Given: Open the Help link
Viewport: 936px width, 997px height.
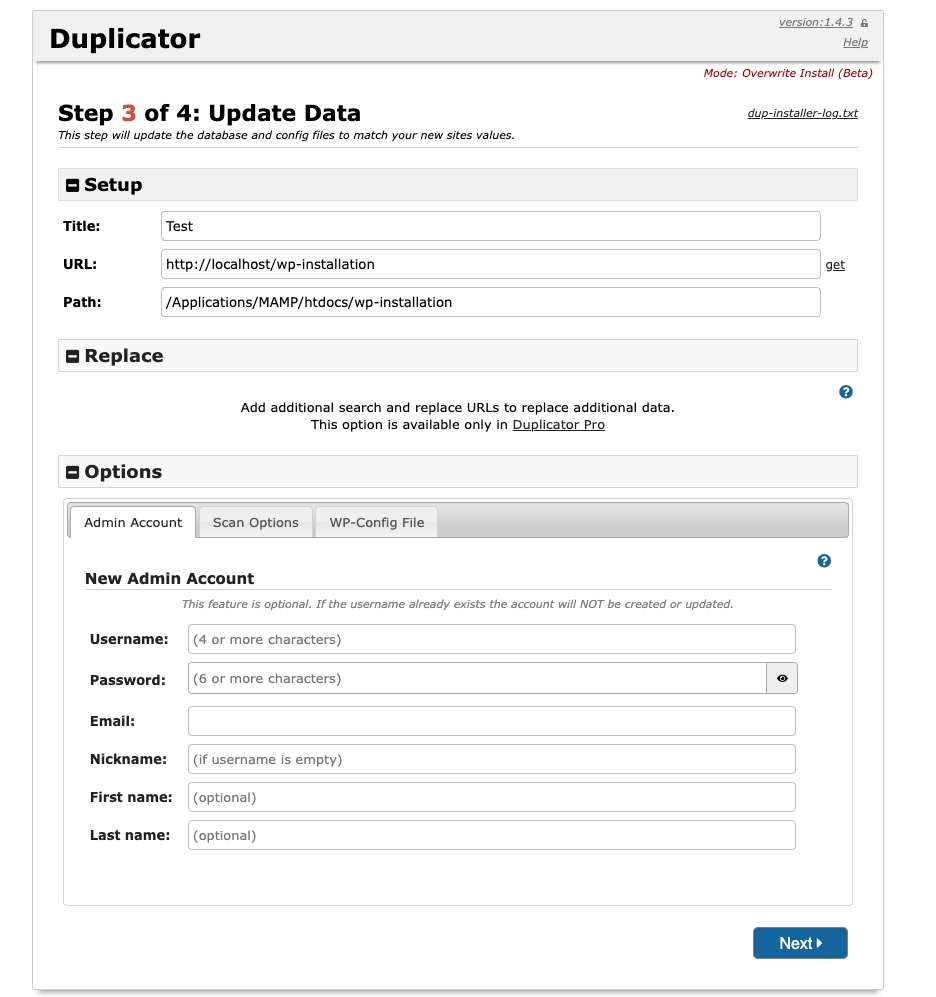Looking at the screenshot, I should pyautogui.click(x=855, y=42).
